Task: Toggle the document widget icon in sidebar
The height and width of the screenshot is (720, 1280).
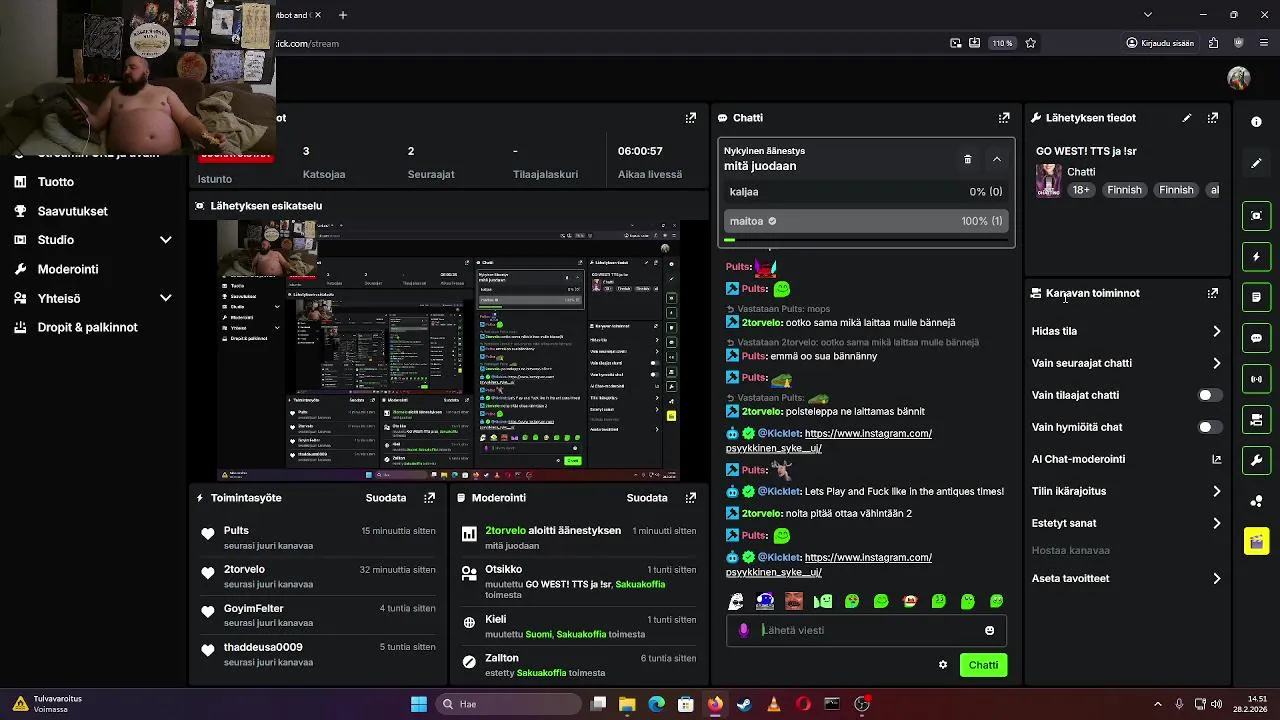Action: coord(1256,297)
